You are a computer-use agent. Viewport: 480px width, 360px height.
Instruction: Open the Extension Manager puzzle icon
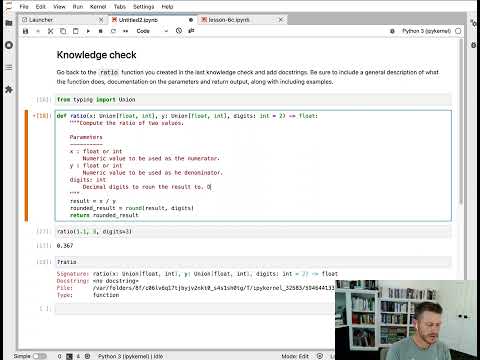pos(9,89)
